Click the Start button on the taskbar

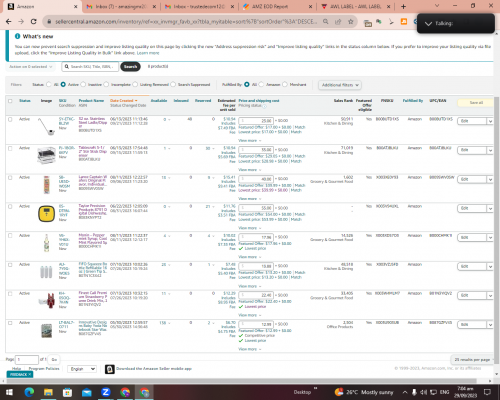[9, 392]
